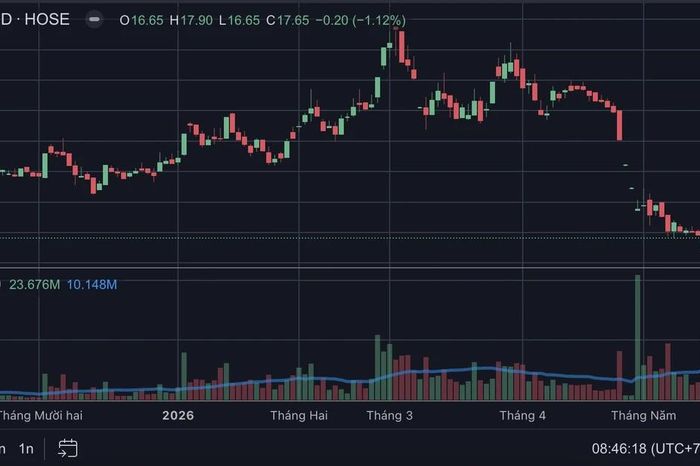Click the Tháng Hai axis label
Screen dimensions: 700x466
click(299, 416)
